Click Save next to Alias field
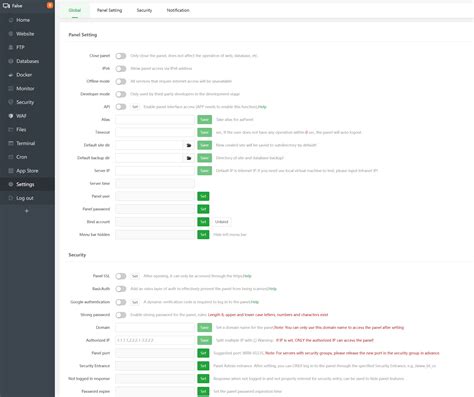This screenshot has width=474, height=397. (204, 120)
